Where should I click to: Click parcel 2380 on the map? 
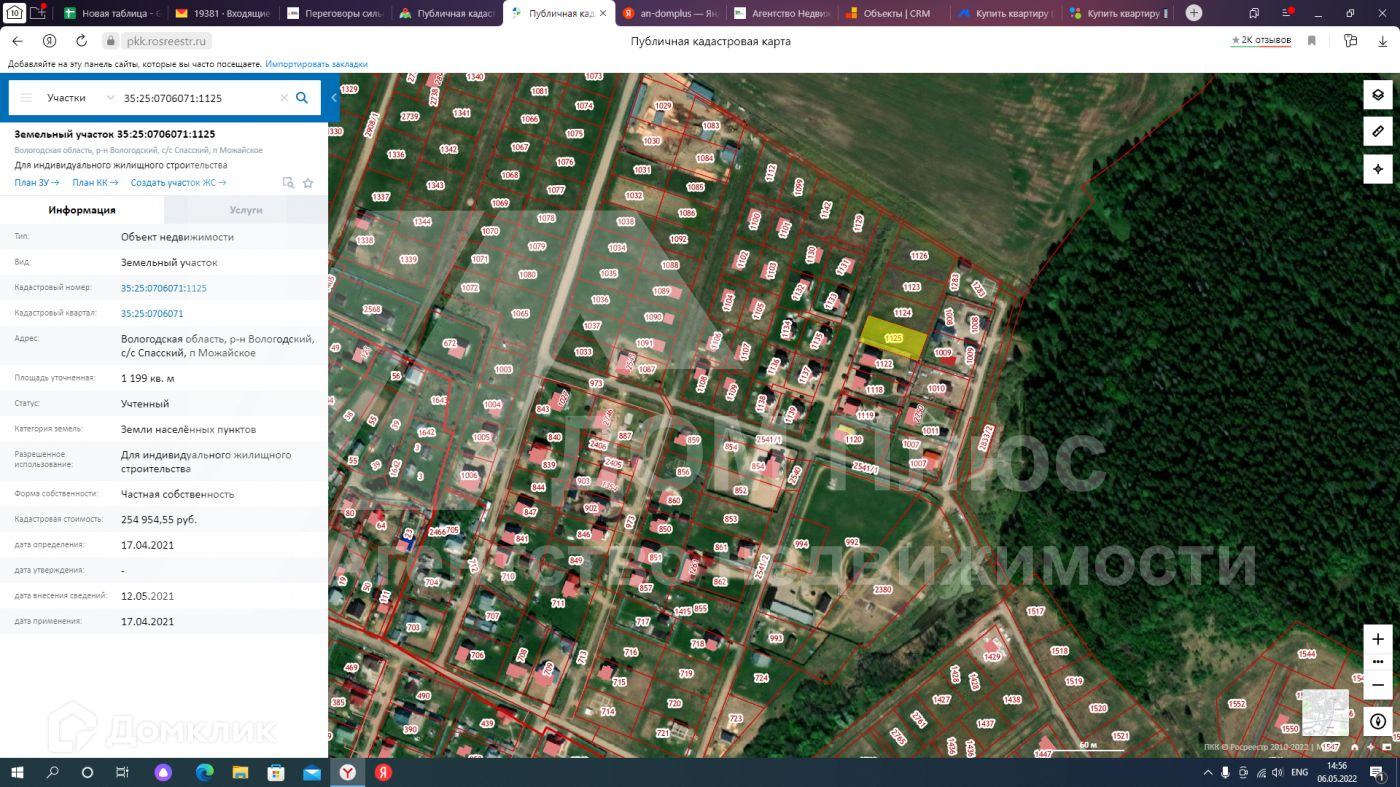(x=882, y=590)
